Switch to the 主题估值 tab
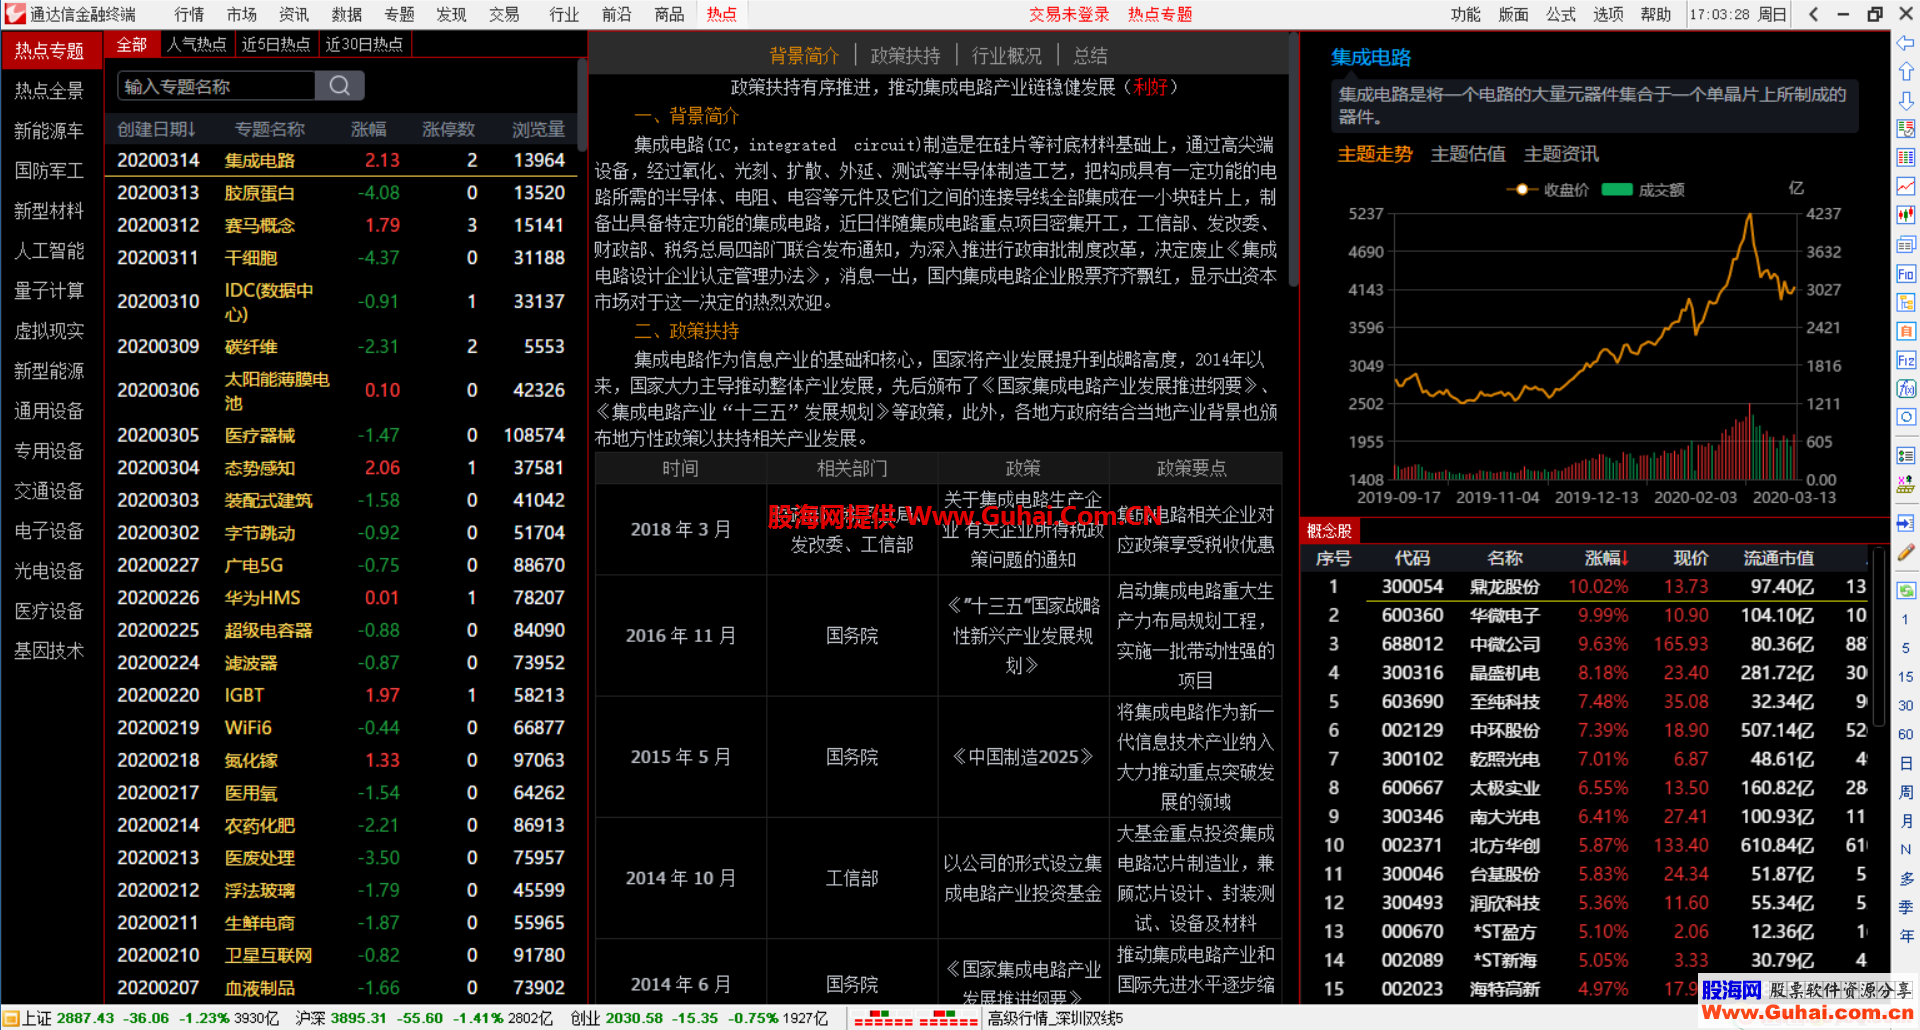 click(x=1468, y=154)
